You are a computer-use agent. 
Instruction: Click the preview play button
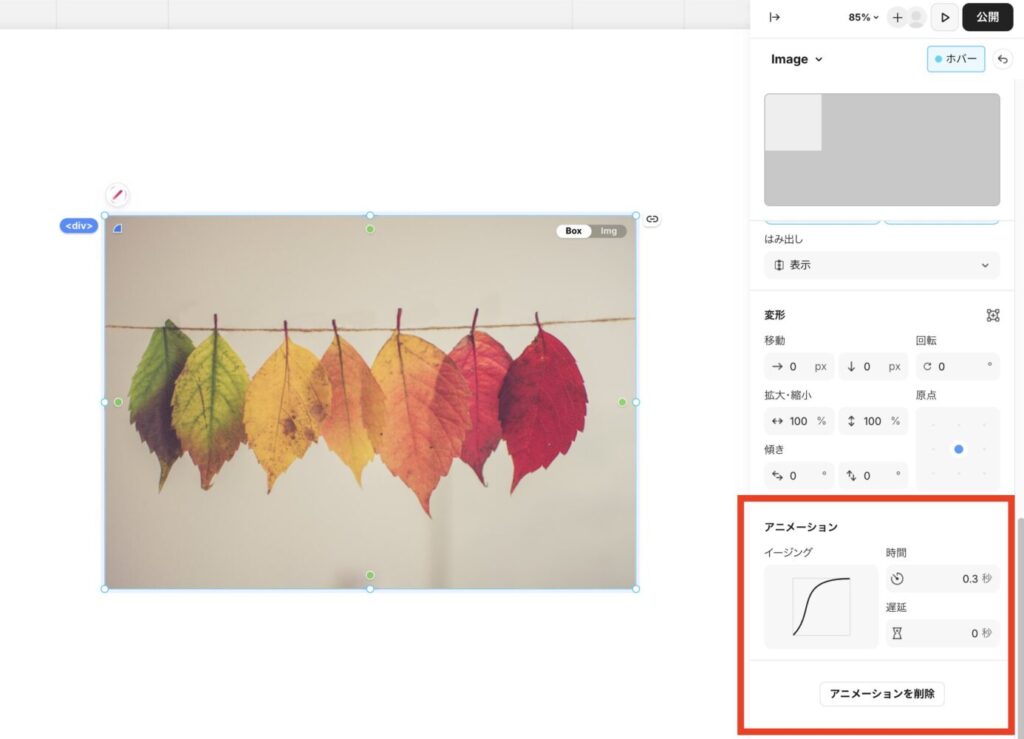coord(944,17)
